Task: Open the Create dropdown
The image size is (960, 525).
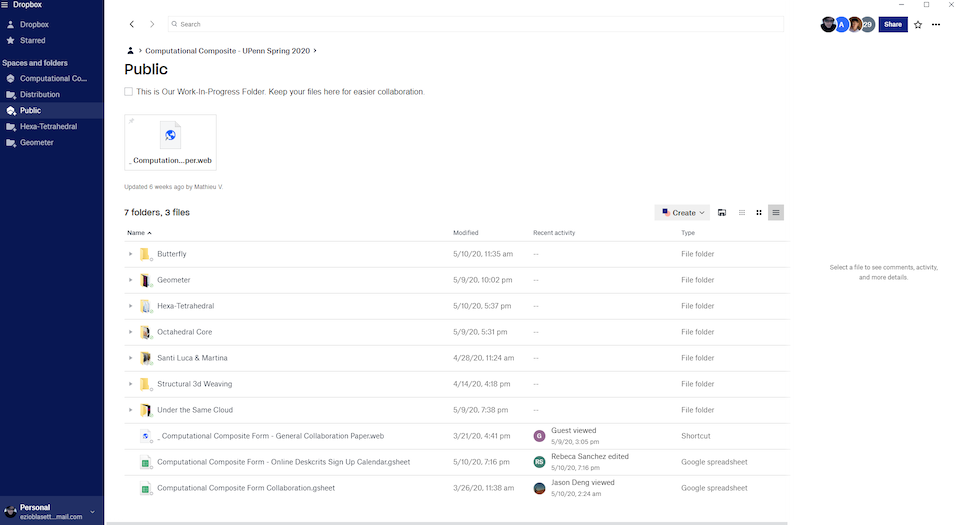Action: (x=684, y=212)
